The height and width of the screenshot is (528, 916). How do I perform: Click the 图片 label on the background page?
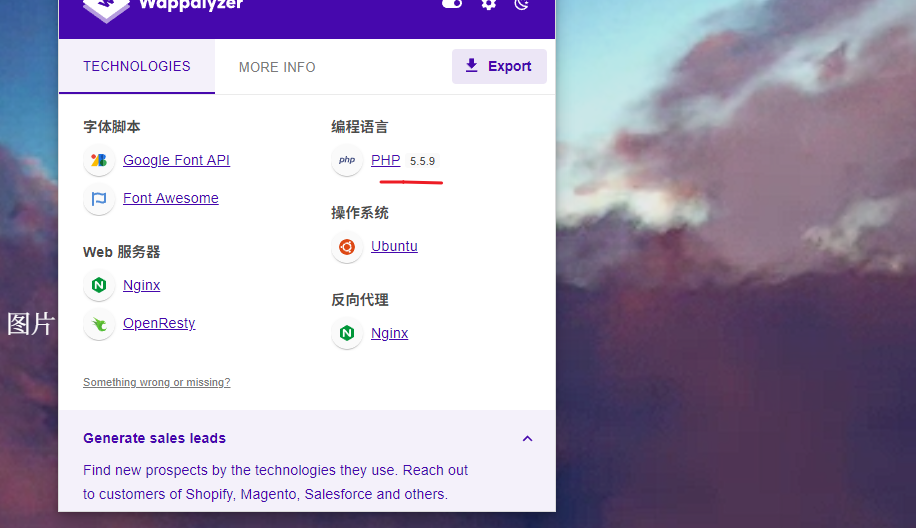[x=31, y=324]
